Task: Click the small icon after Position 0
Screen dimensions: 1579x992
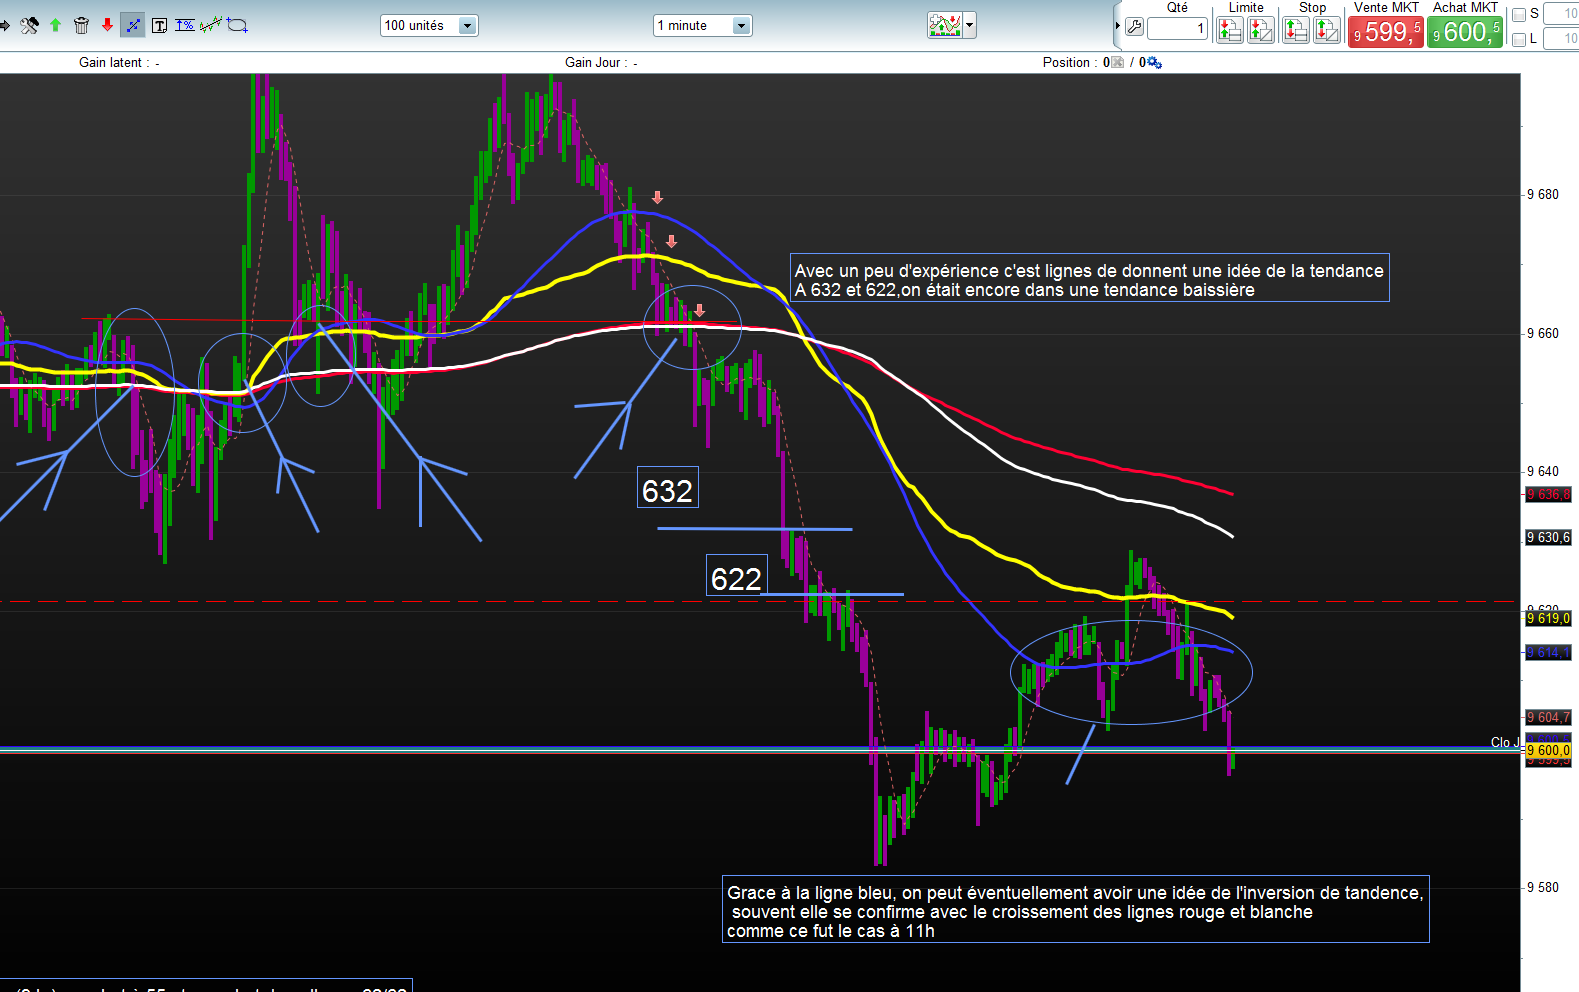Action: point(1118,62)
